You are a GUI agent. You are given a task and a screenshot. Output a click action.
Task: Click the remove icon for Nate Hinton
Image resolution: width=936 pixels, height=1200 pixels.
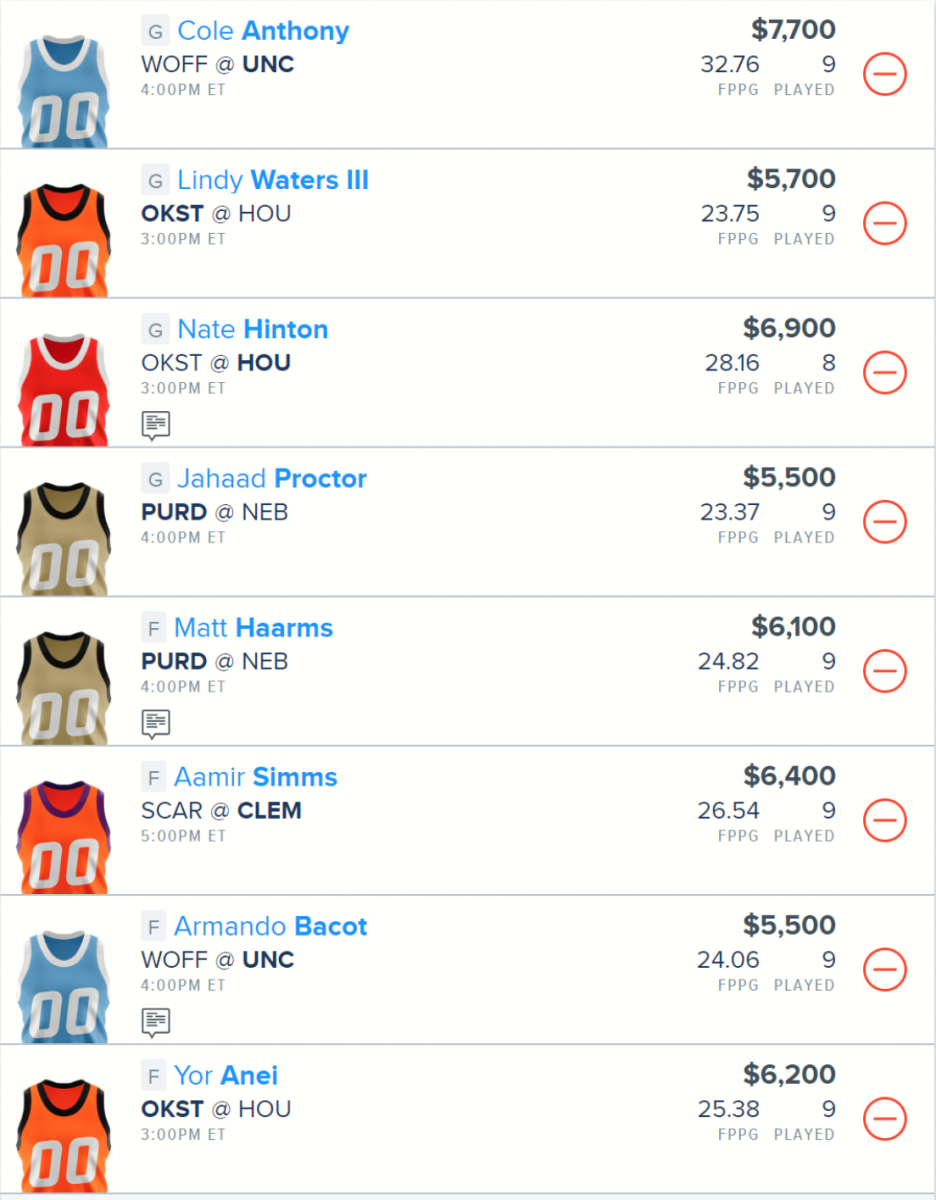pos(885,373)
